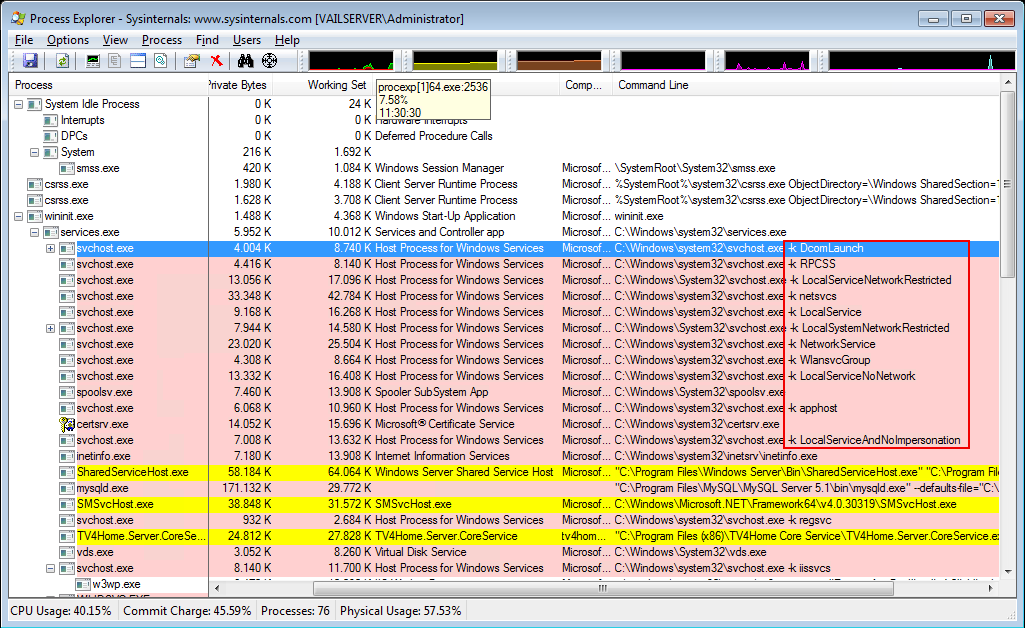Click vertical scrollbar down arrow

[x=1007, y=572]
